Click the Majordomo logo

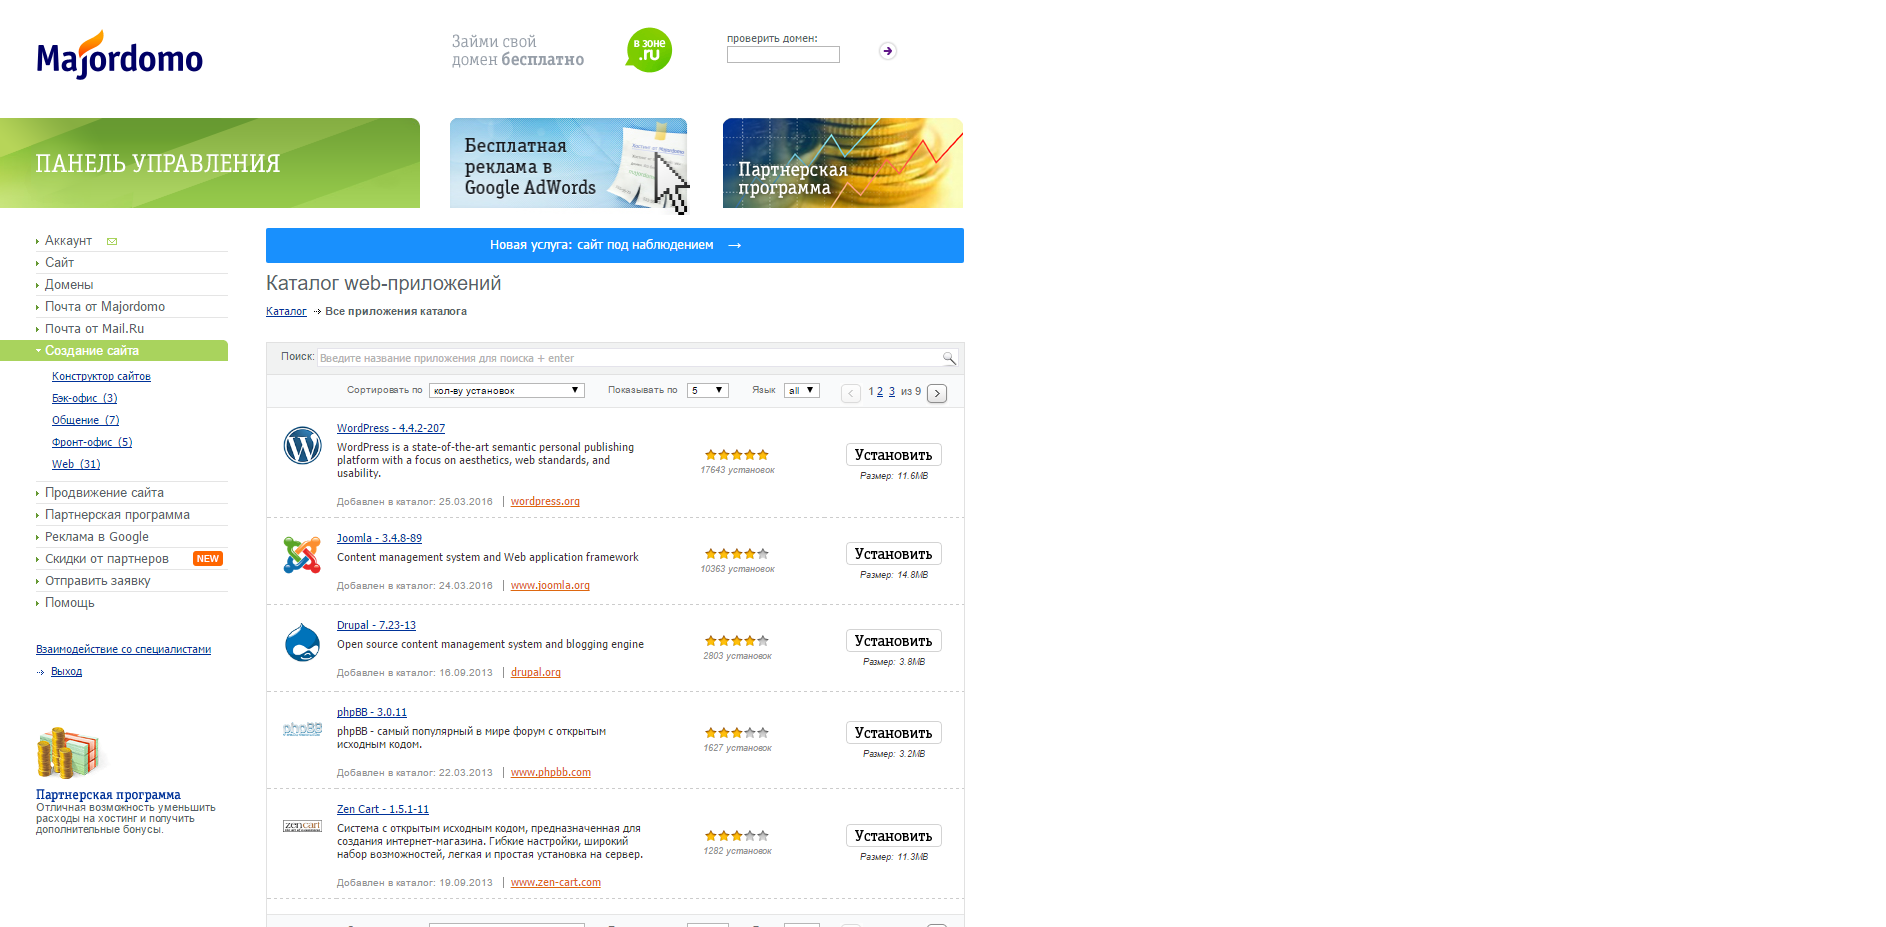click(119, 55)
